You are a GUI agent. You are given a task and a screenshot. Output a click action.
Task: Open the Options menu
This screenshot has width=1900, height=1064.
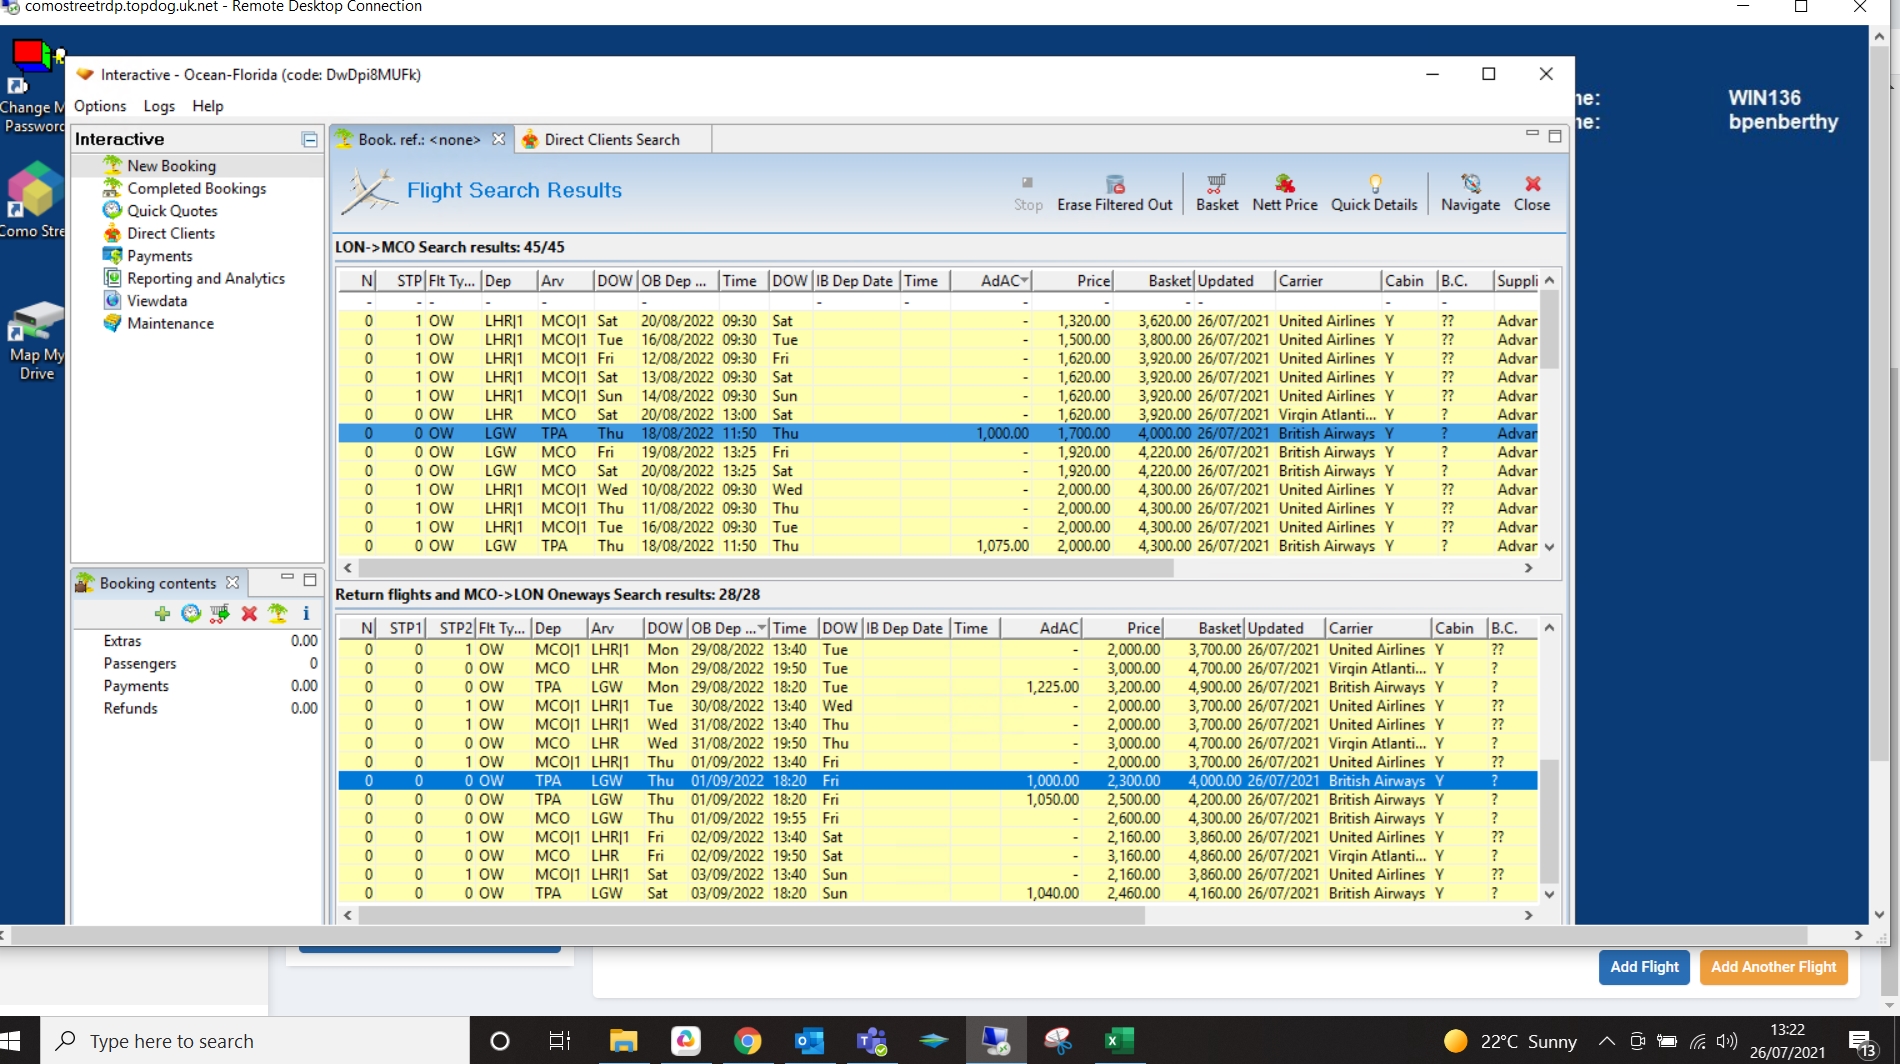(x=100, y=106)
